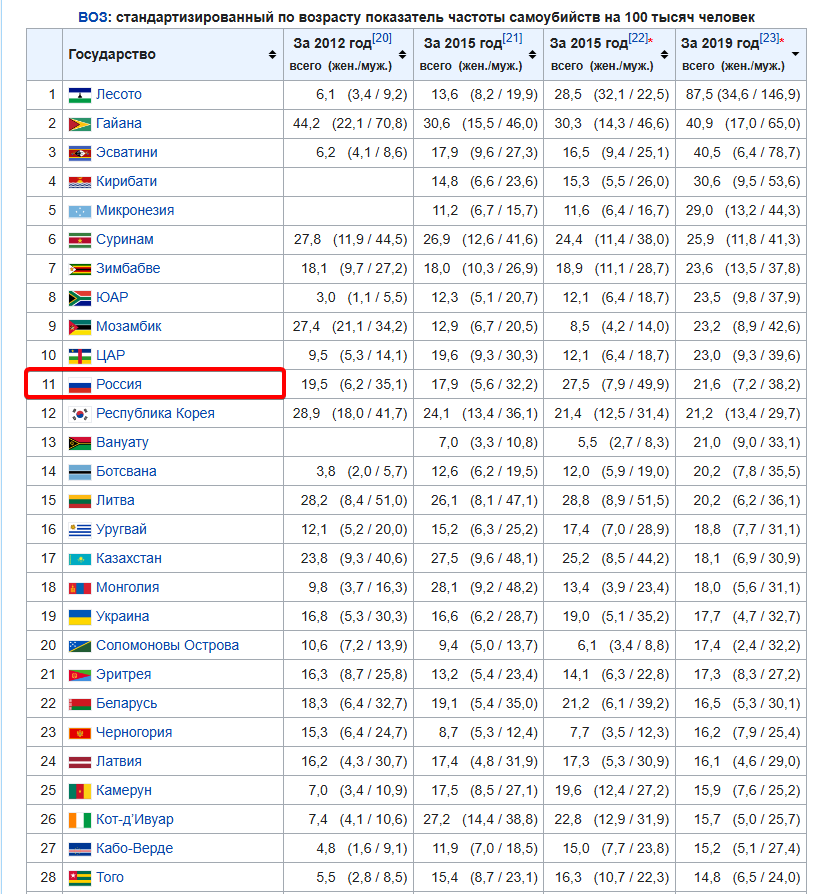This screenshot has height=894, width=822.
Task: Open the Россия link
Action: click(119, 384)
